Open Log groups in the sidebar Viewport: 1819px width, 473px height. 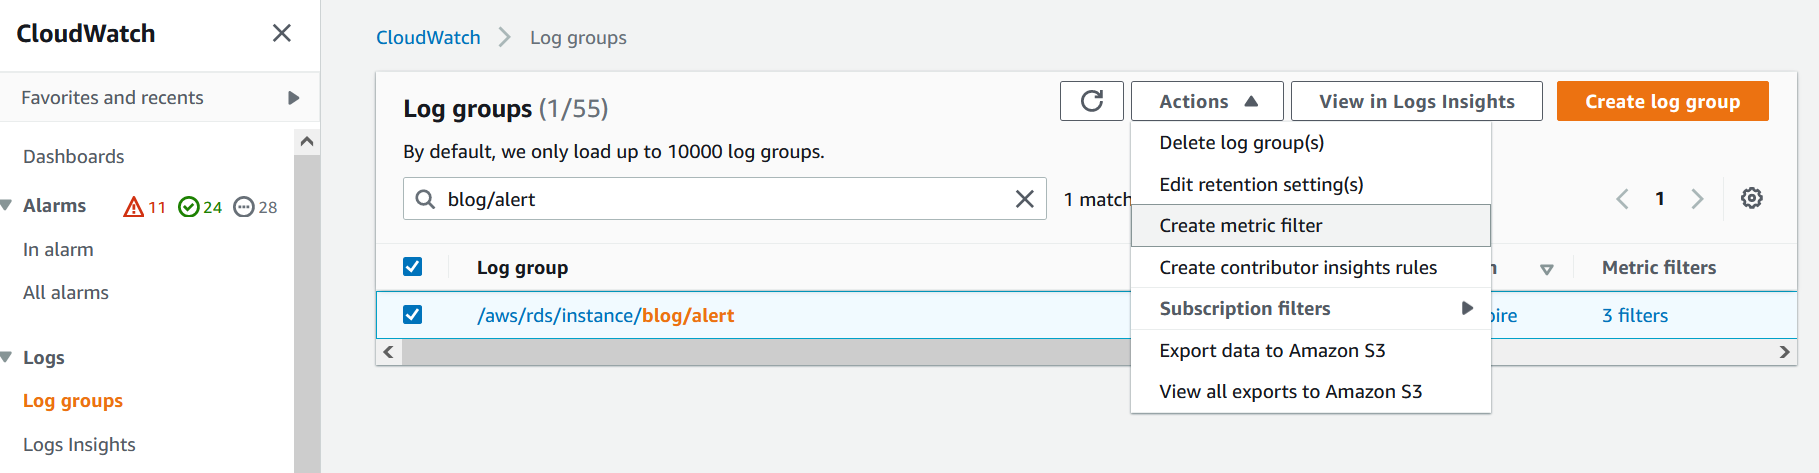pos(73,401)
